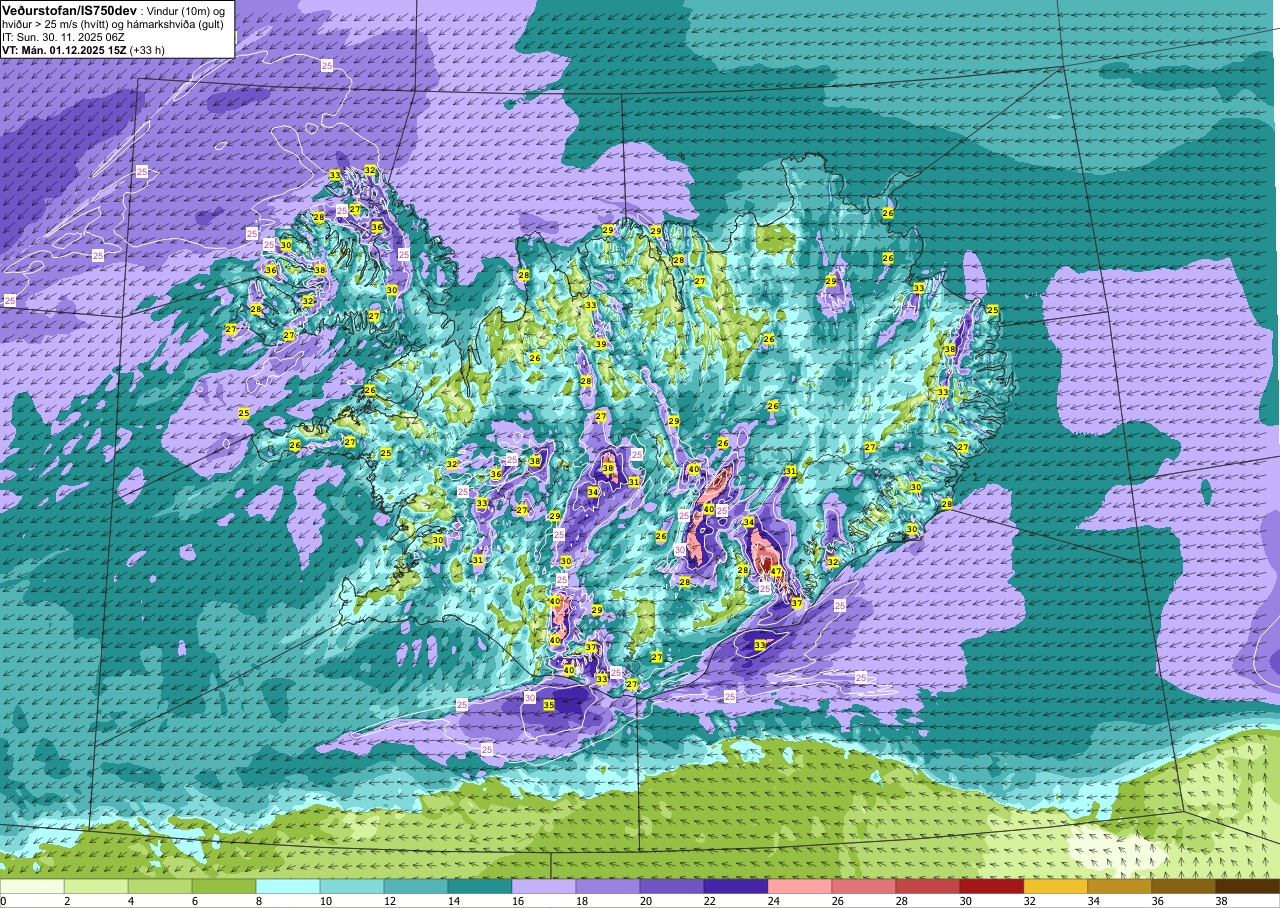The width and height of the screenshot is (1280, 908).
Task: Click the 16–18 m/s pale lavender legend swatch
Action: point(544,887)
